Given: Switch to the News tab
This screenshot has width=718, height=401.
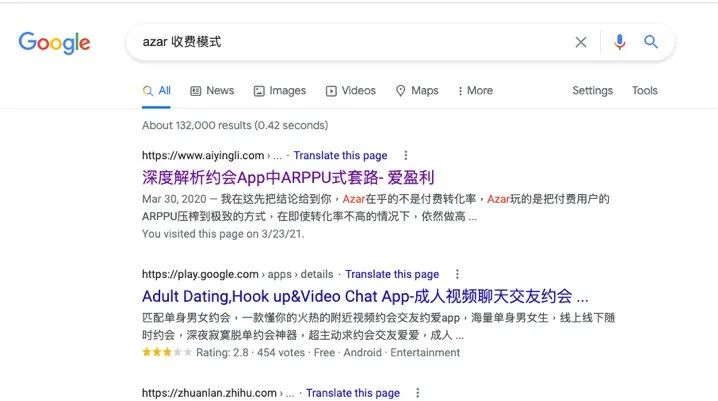Looking at the screenshot, I should [212, 91].
